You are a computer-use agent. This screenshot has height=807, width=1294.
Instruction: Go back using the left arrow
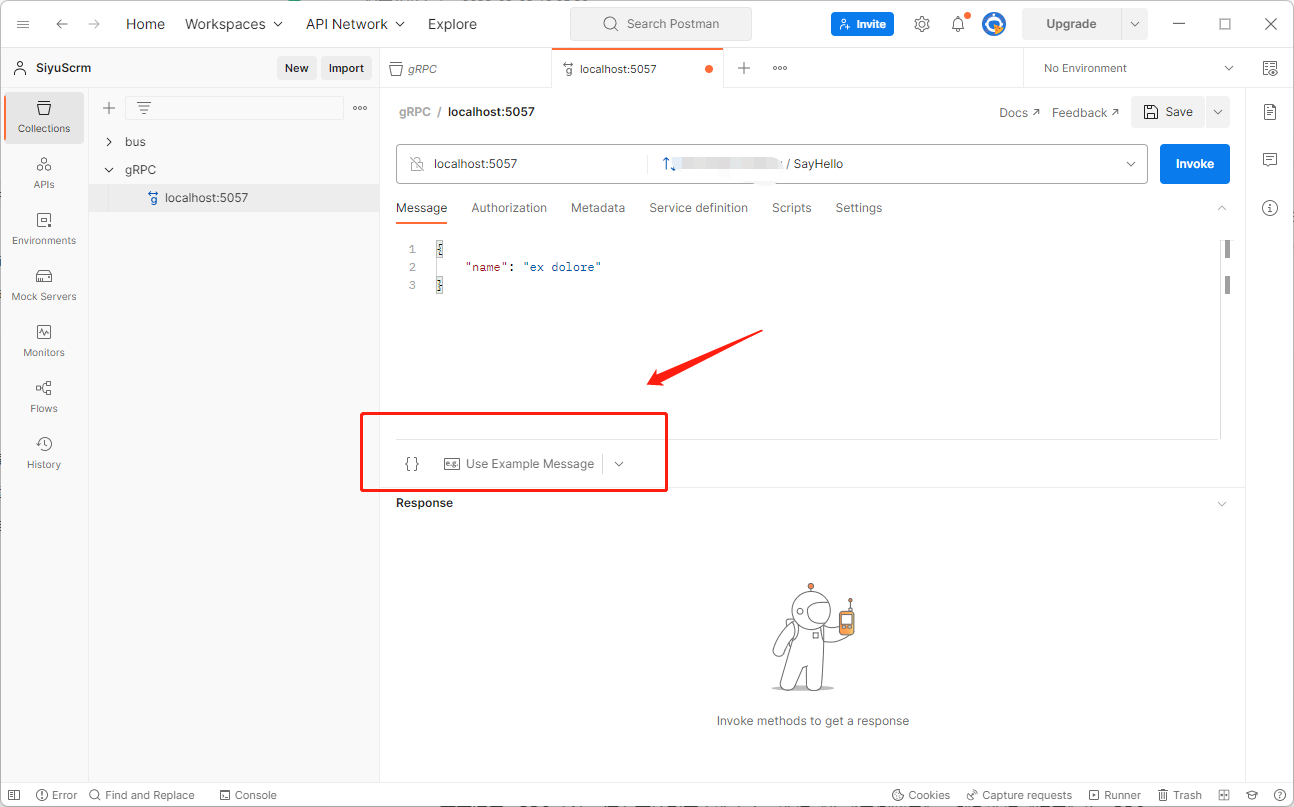[62, 24]
